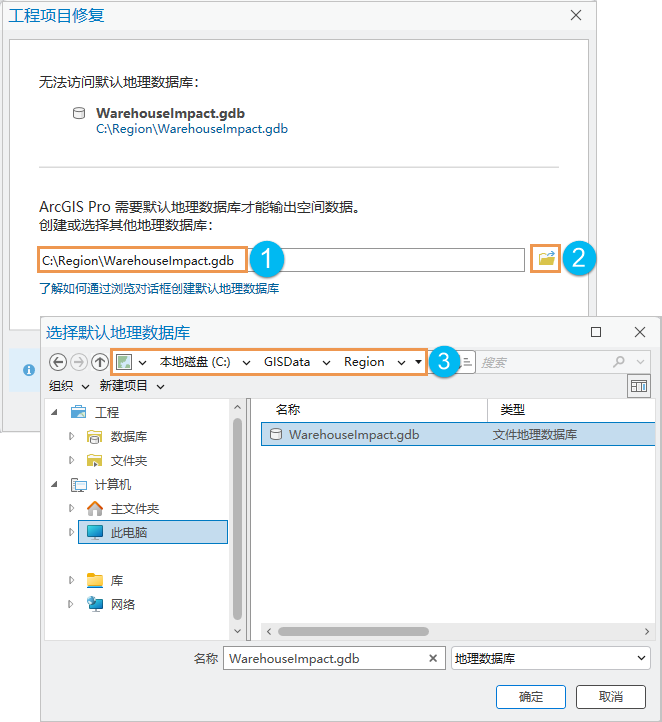This screenshot has width=662, height=722.
Task: Click the Back arrow in the browse dialog
Action: tap(58, 362)
